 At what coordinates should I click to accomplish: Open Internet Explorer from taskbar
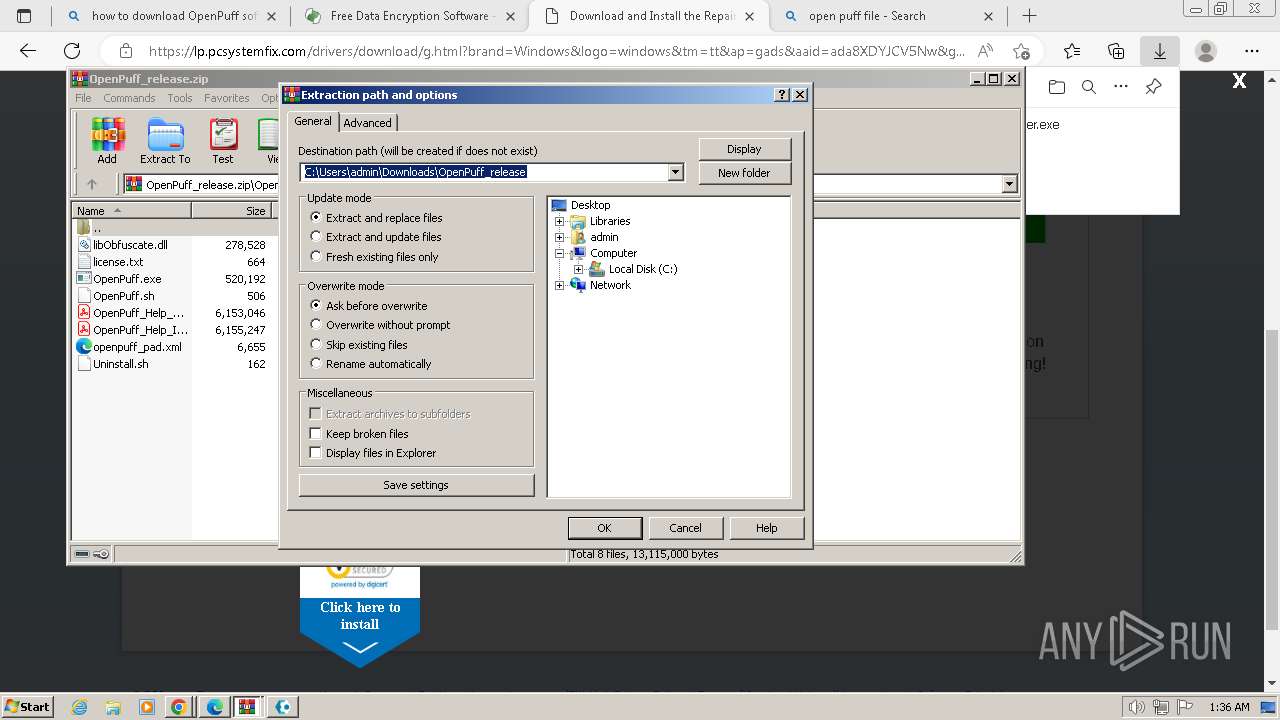(80, 706)
